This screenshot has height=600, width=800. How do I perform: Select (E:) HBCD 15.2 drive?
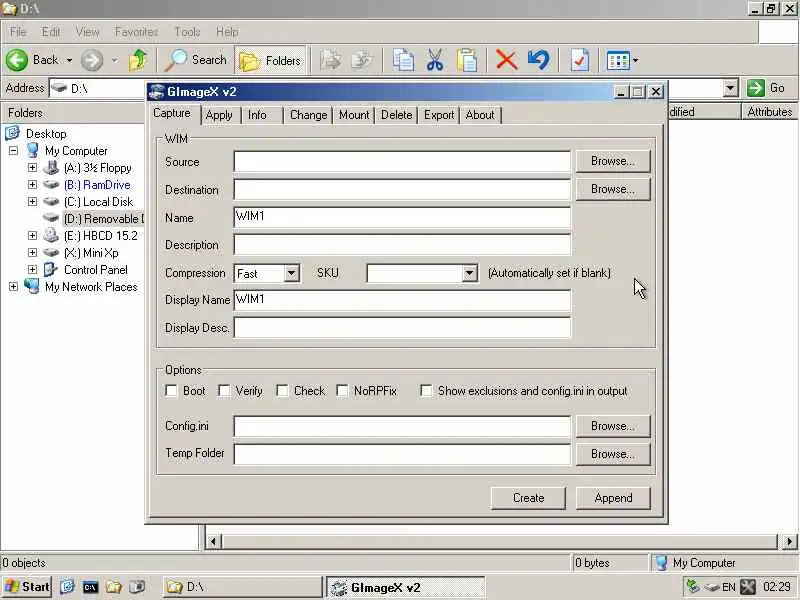click(101, 236)
